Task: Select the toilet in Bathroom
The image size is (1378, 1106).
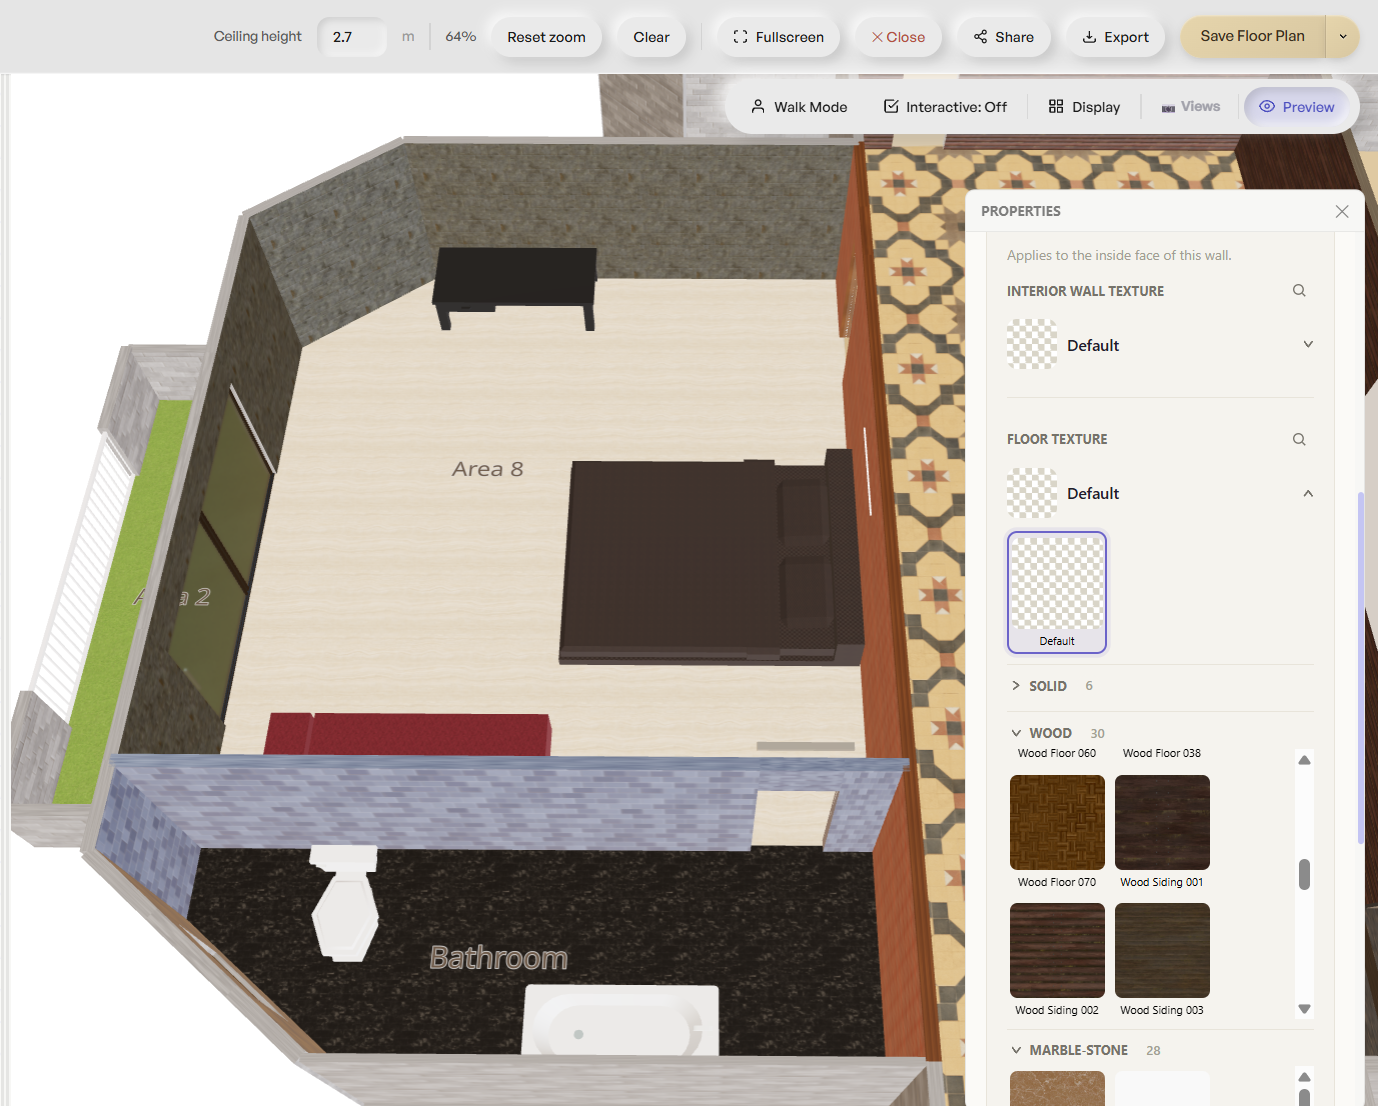Action: point(345,902)
